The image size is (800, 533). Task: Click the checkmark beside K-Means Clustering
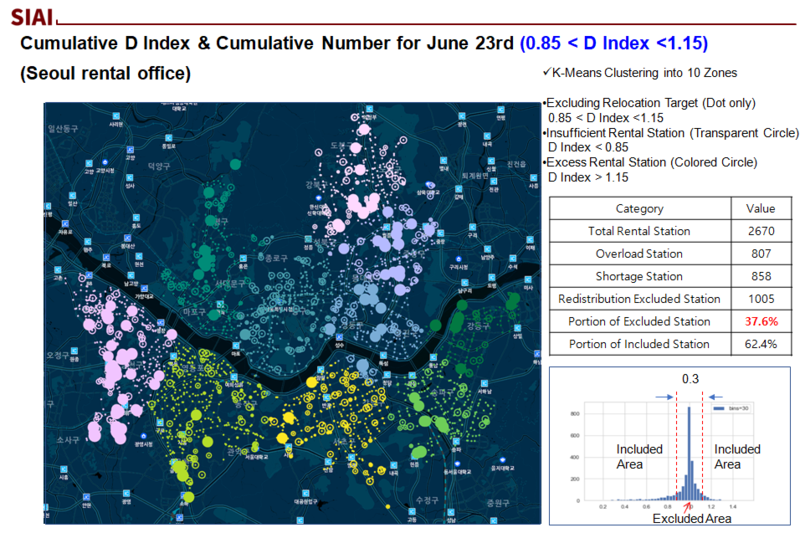pyautogui.click(x=546, y=74)
